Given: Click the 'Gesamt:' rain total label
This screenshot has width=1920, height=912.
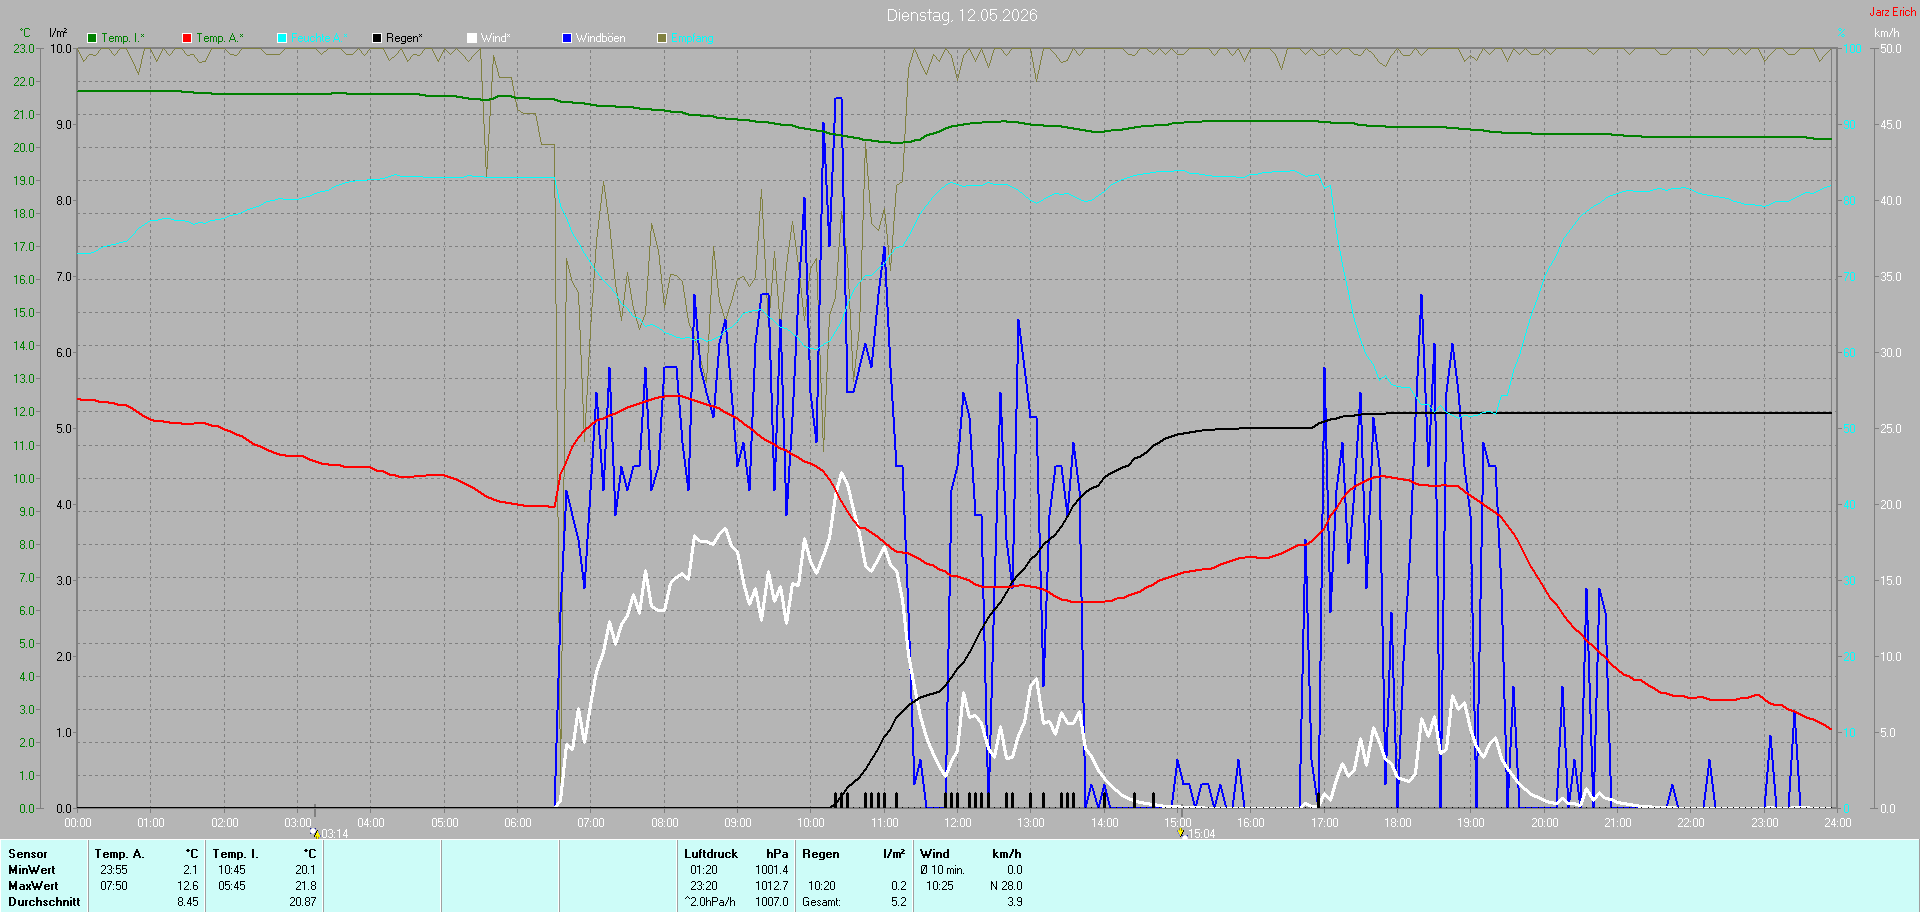Looking at the screenshot, I should pyautogui.click(x=821, y=902).
